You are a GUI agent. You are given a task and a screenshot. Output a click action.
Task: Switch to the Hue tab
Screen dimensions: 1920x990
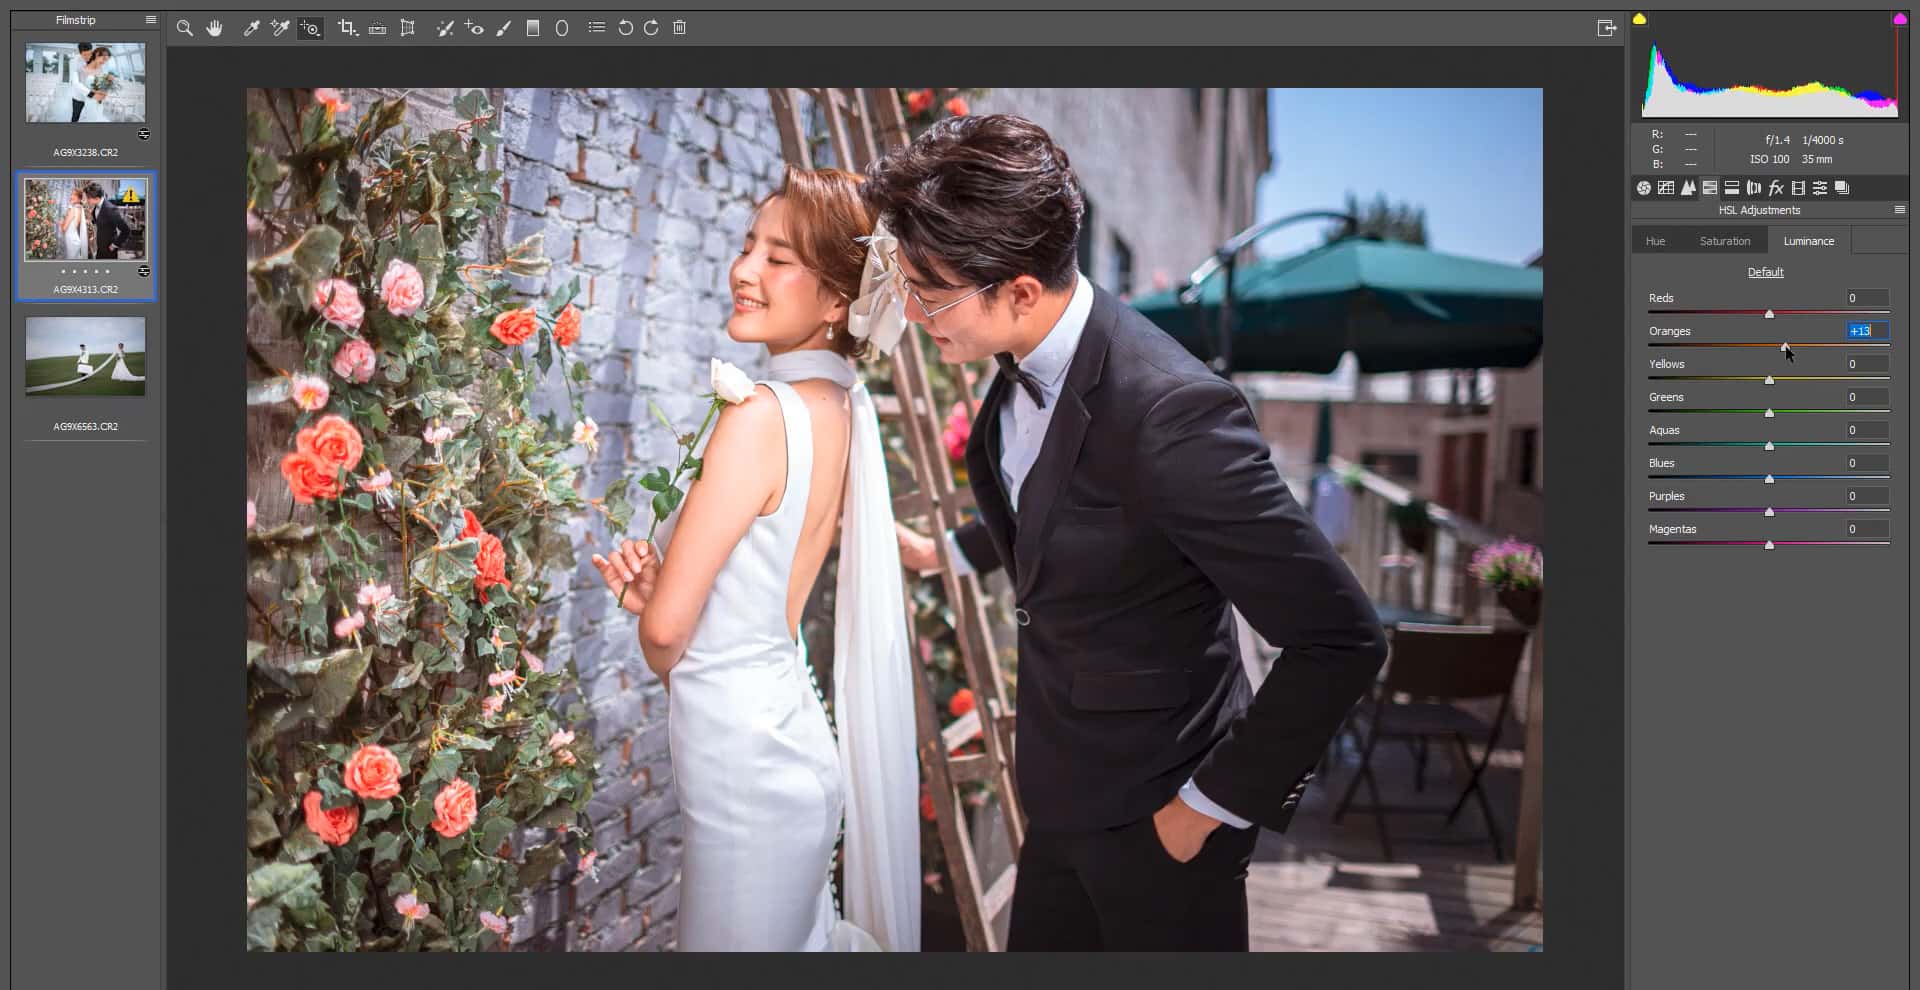[1655, 240]
